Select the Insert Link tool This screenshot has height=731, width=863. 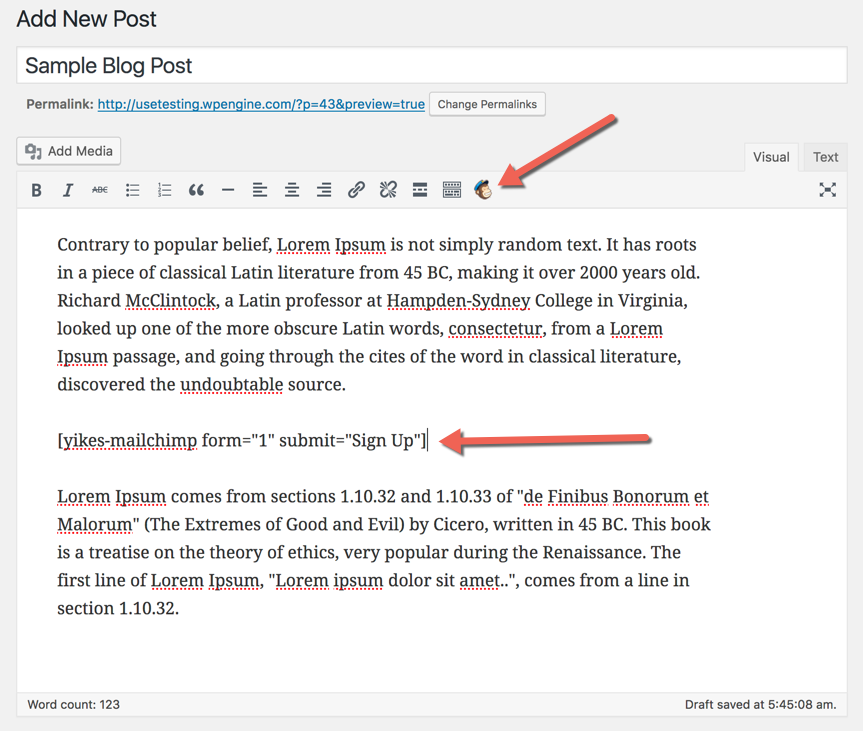pos(356,190)
